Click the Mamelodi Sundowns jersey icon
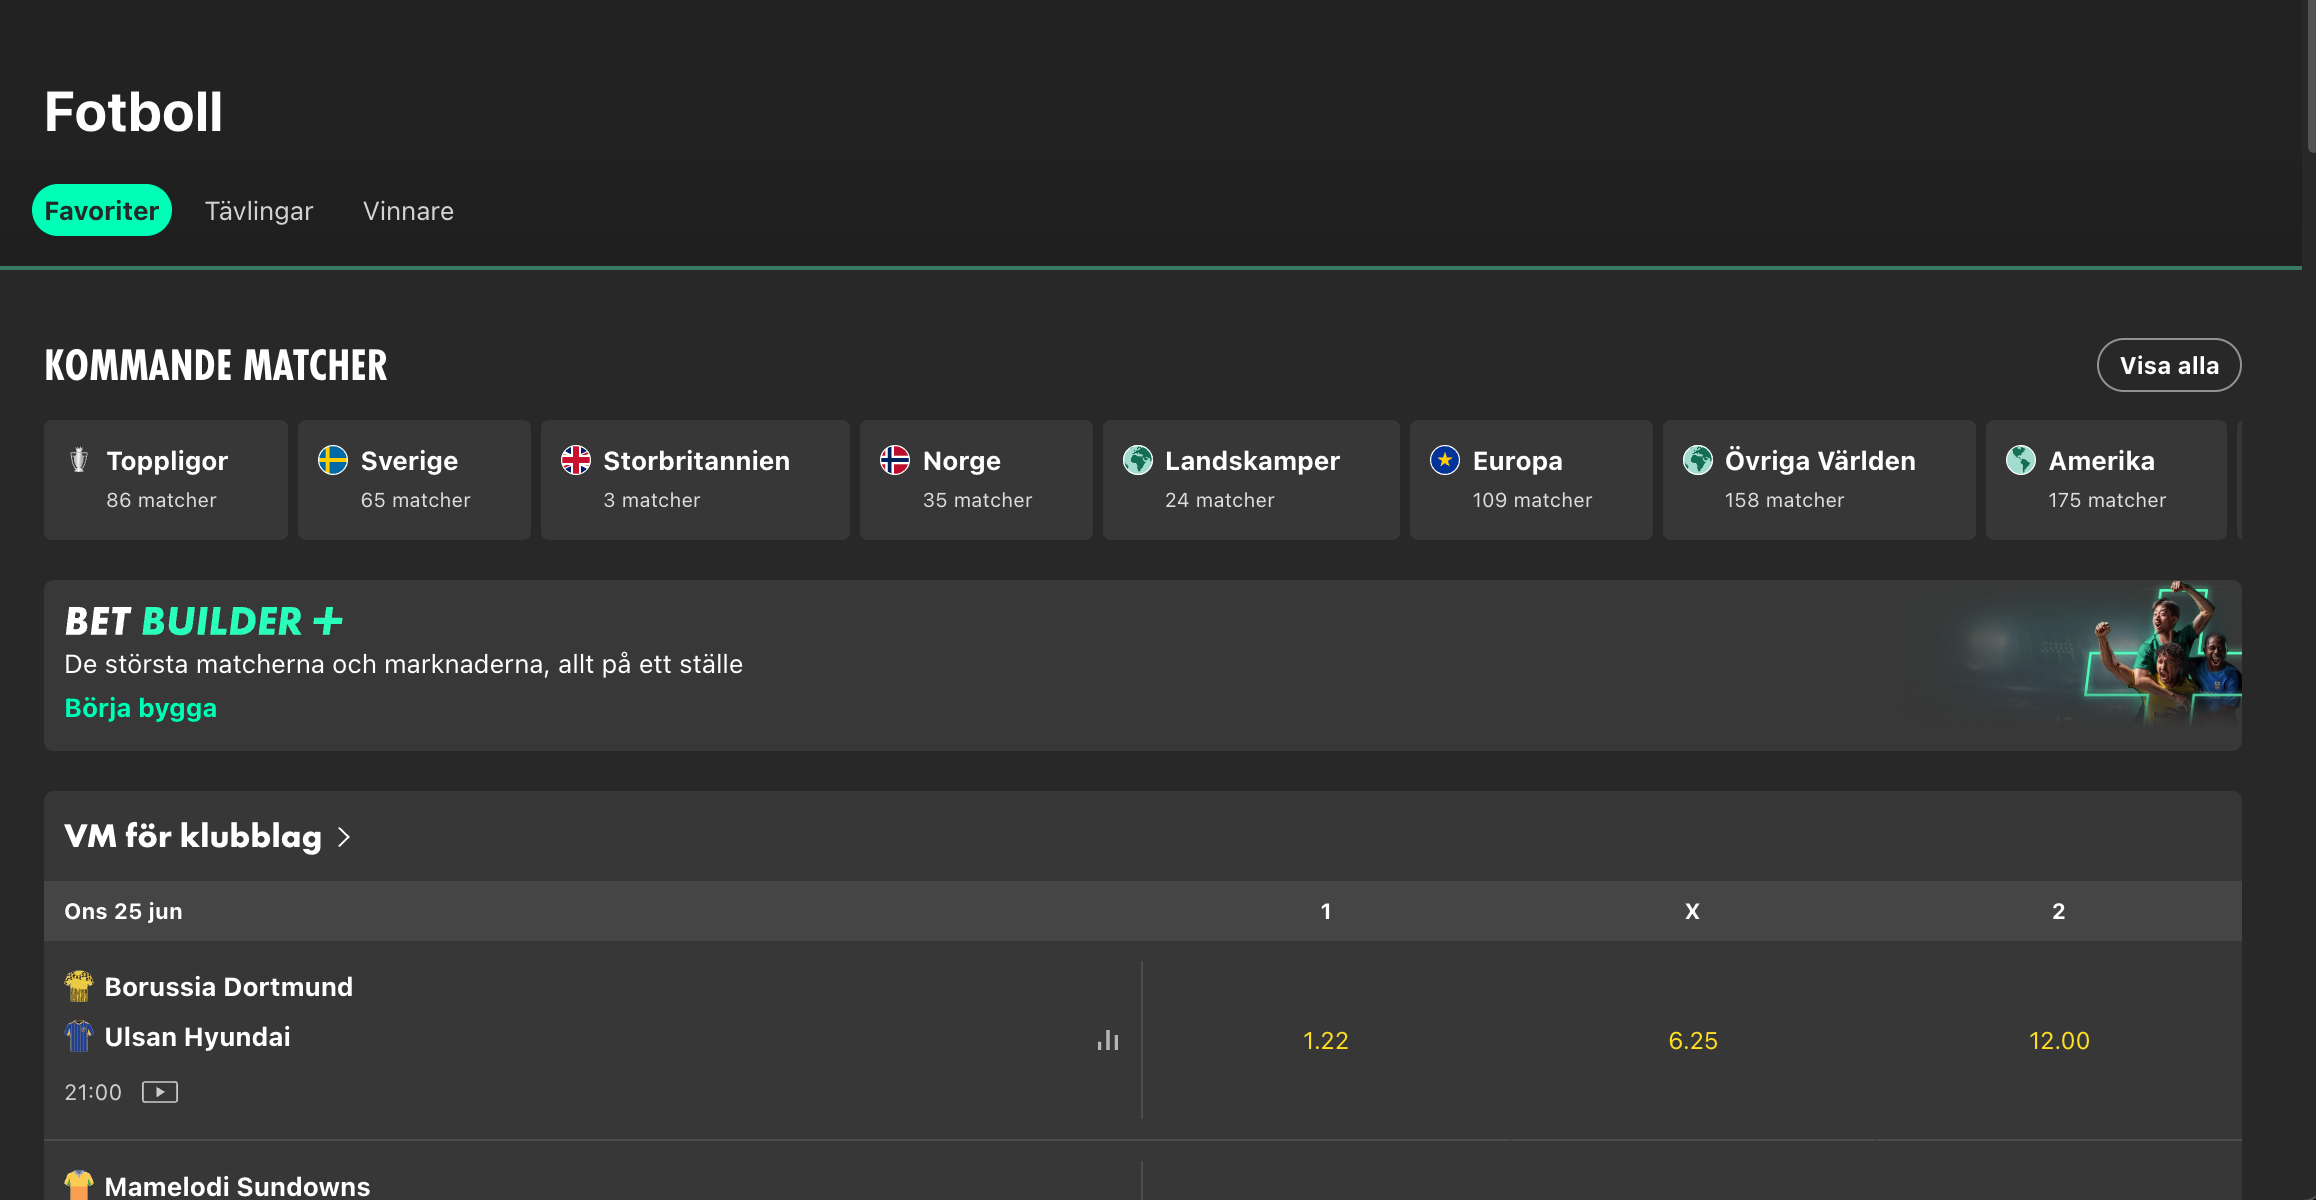Screen dimensions: 2316x1200 (79, 1186)
